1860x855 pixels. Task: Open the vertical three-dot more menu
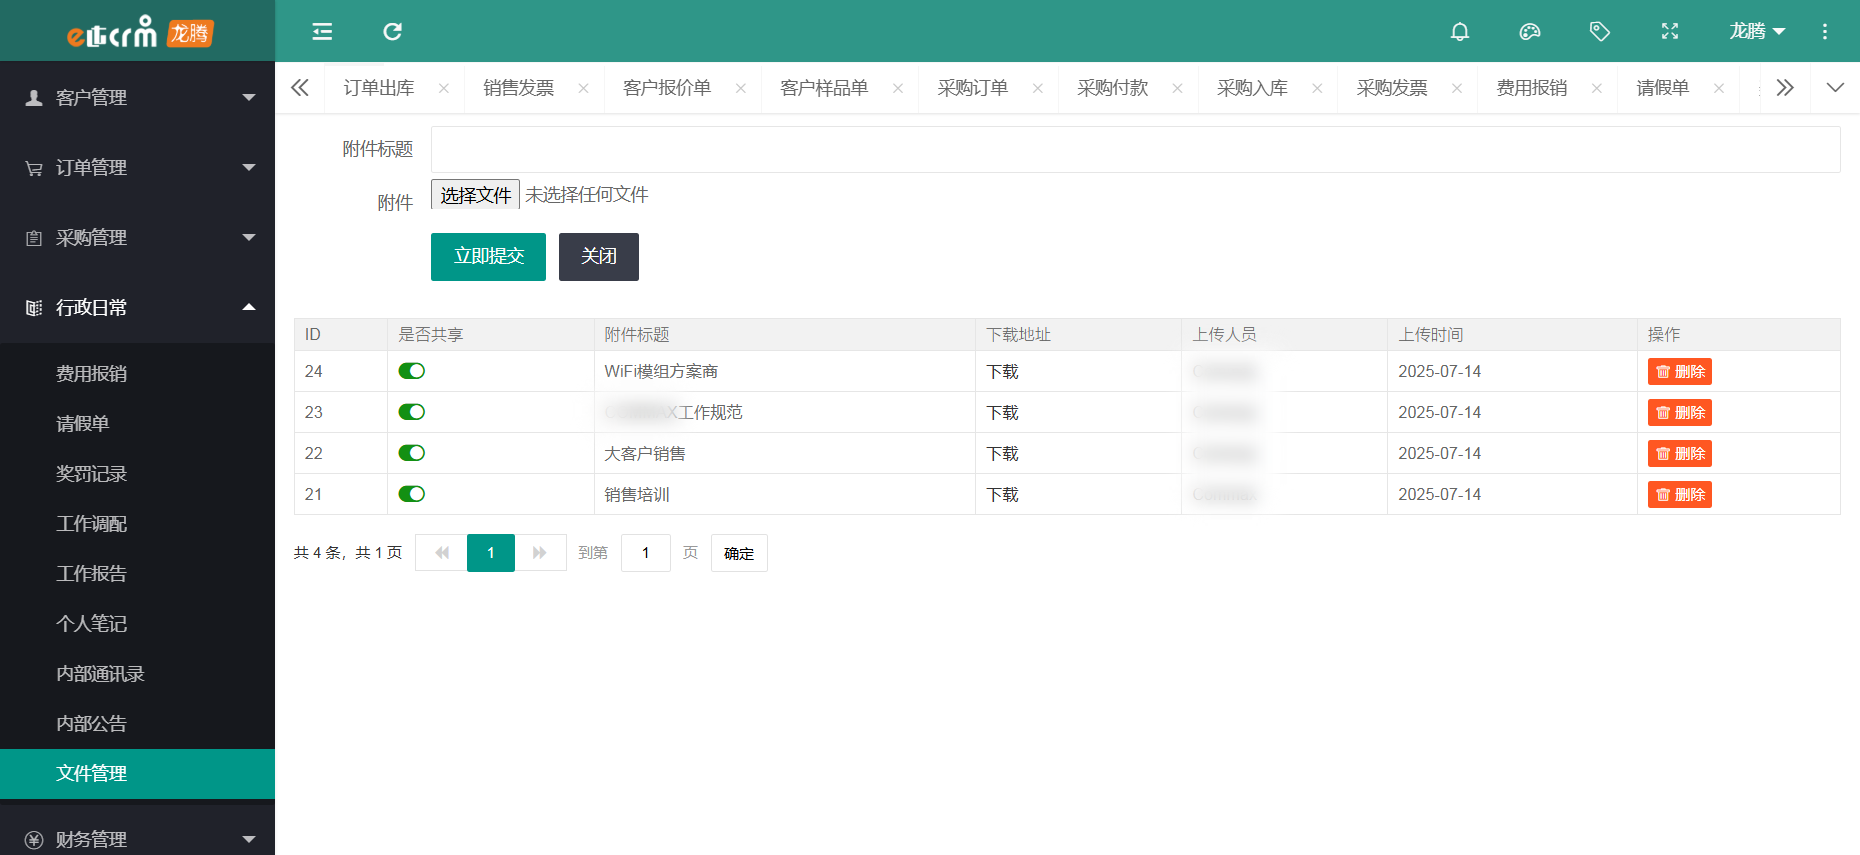pos(1824,32)
